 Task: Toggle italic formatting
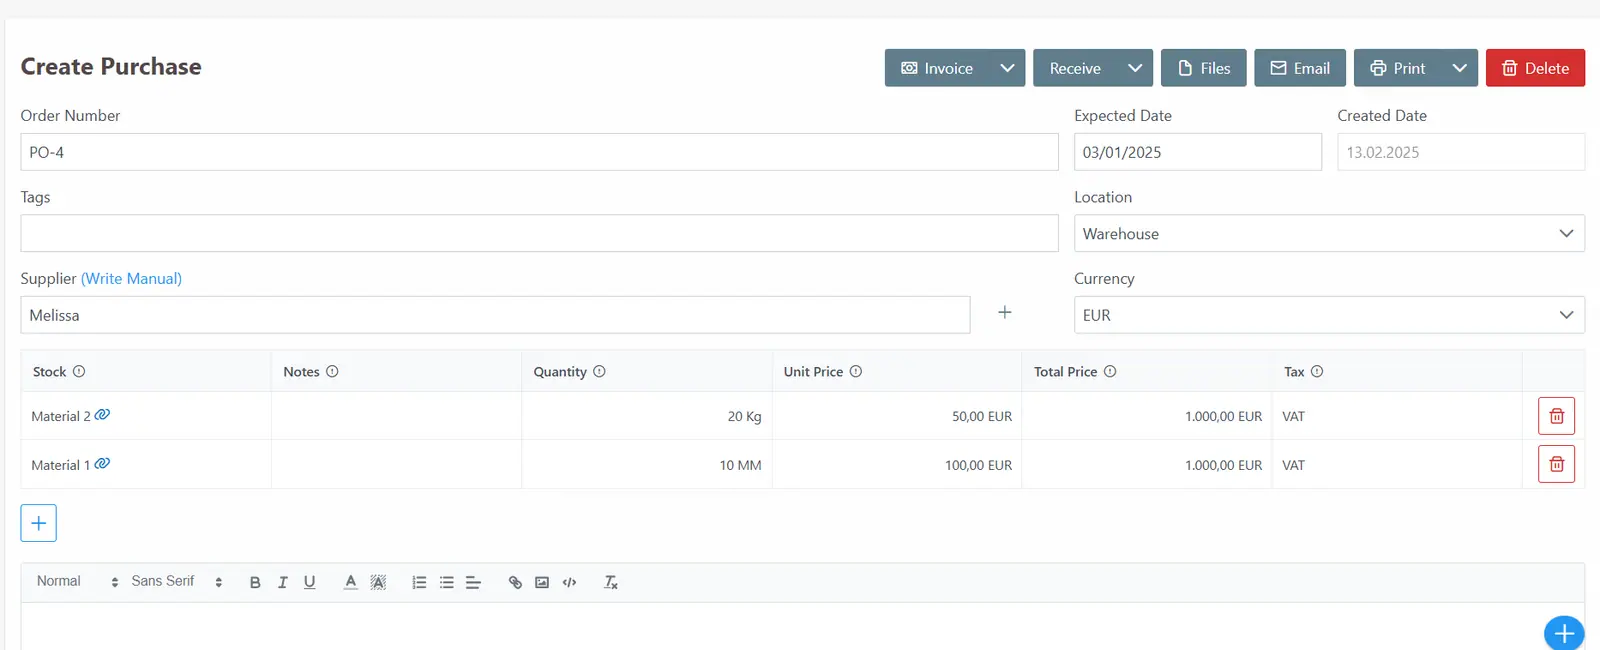tap(283, 582)
